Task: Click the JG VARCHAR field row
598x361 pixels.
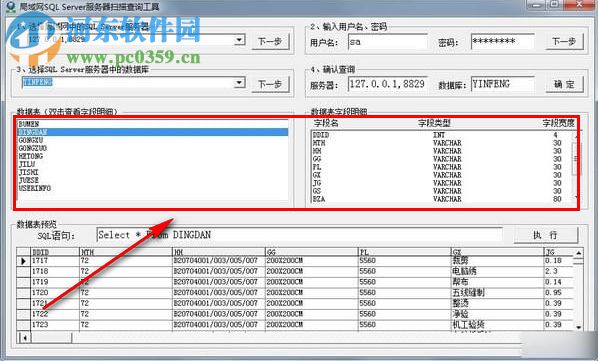Action: click(442, 183)
